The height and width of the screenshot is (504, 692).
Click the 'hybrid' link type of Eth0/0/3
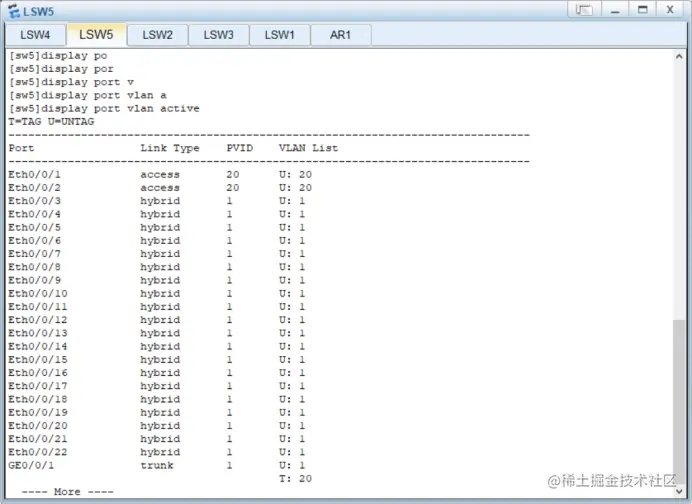(160, 201)
